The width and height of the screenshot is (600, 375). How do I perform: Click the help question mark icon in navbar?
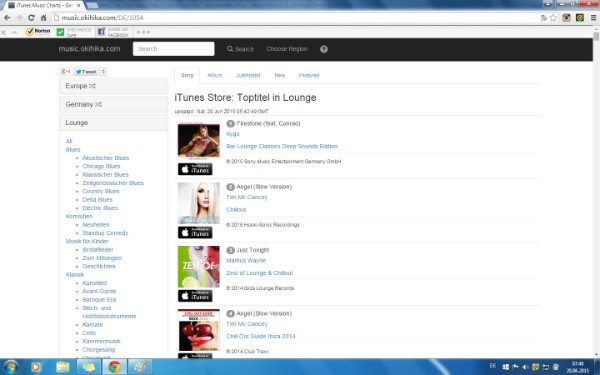click(324, 49)
